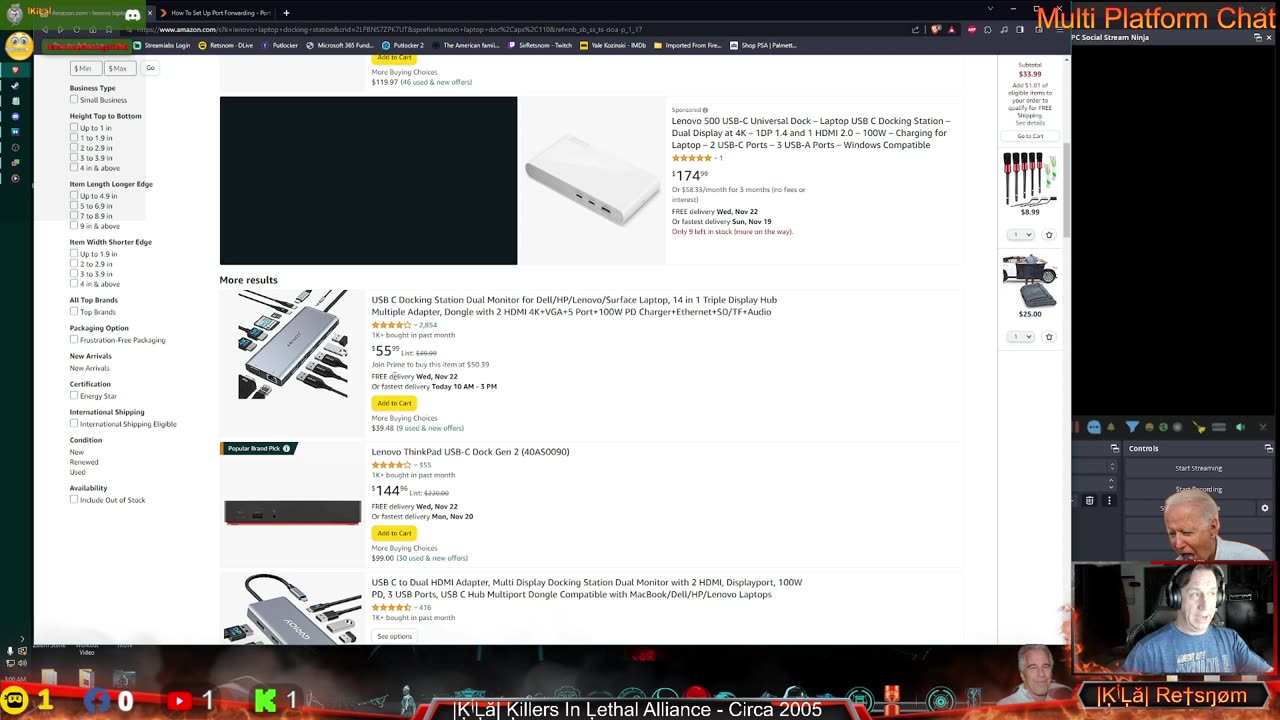Open the blue funnel filter icon

[x=1132, y=426]
